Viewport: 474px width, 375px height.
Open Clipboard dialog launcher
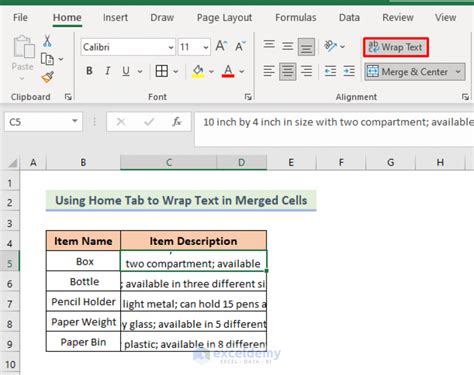68,97
